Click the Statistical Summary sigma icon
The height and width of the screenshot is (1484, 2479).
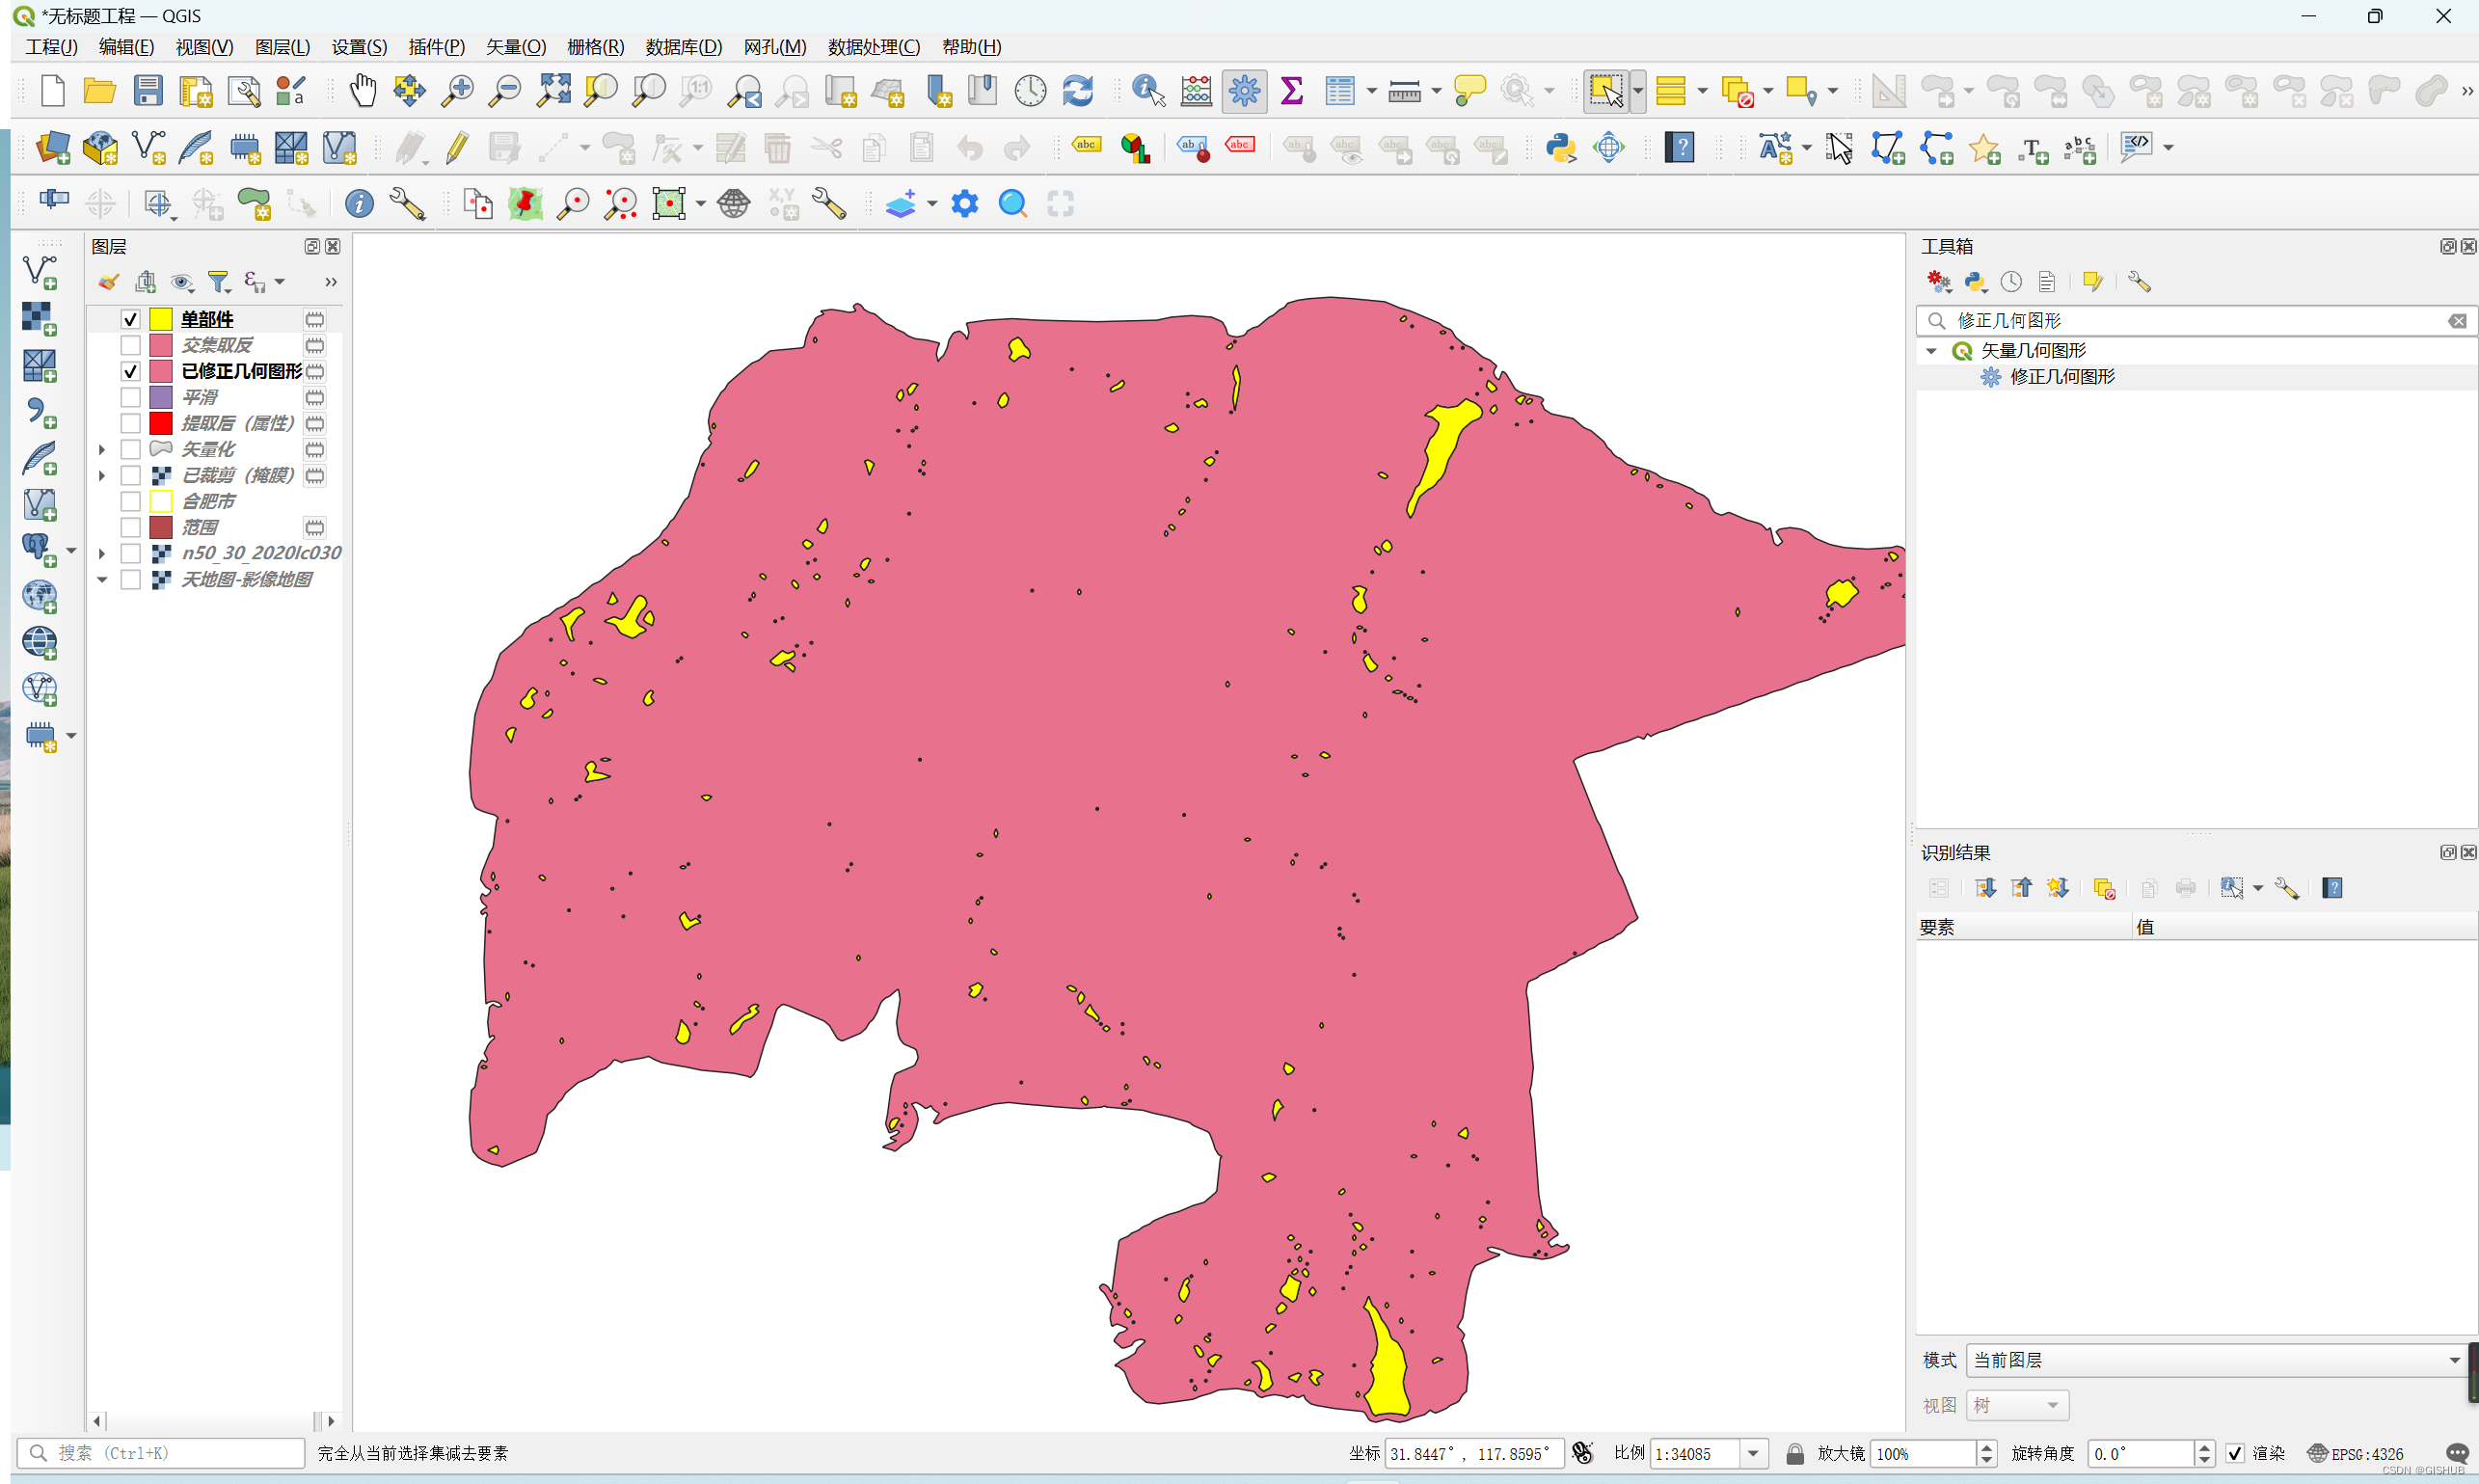(x=1291, y=91)
